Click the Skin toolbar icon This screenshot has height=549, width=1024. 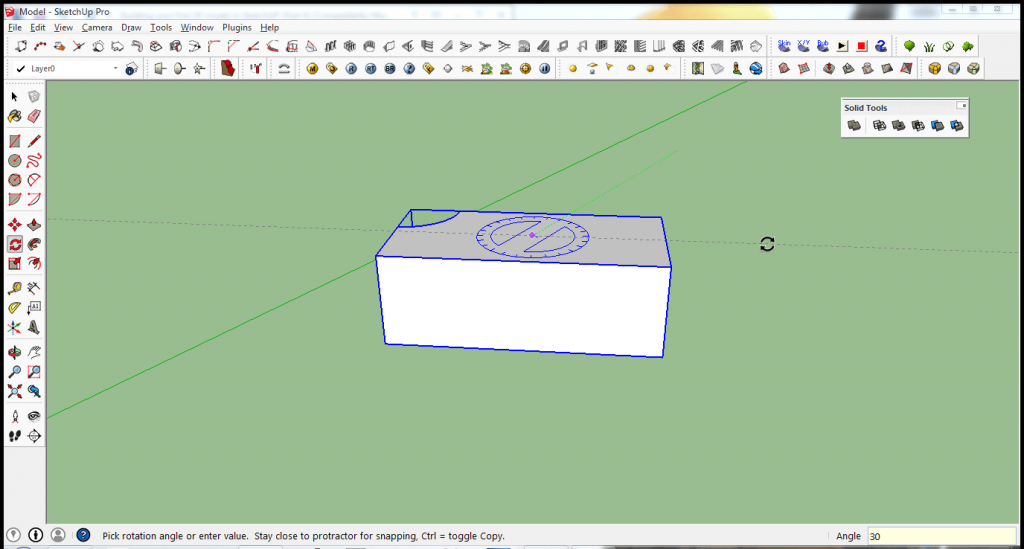[784, 46]
